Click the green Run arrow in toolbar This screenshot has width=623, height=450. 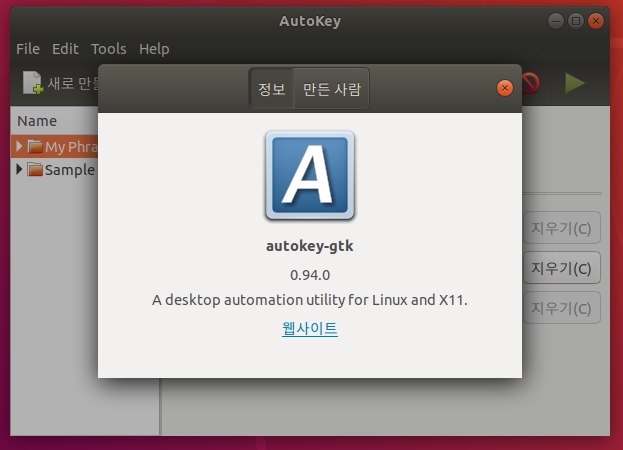[x=575, y=83]
